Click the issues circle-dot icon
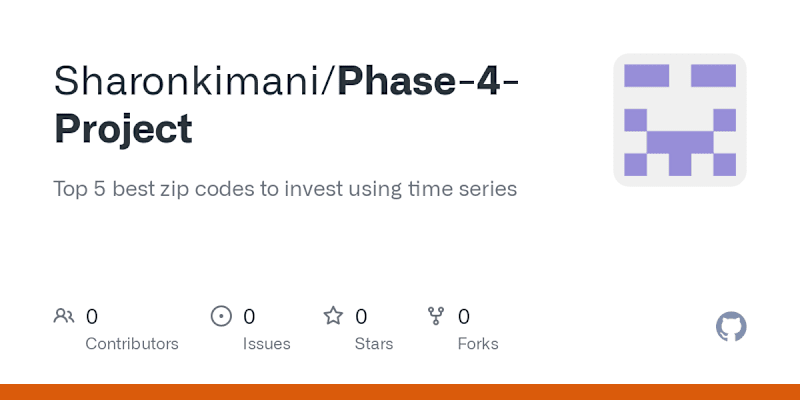 (221, 316)
